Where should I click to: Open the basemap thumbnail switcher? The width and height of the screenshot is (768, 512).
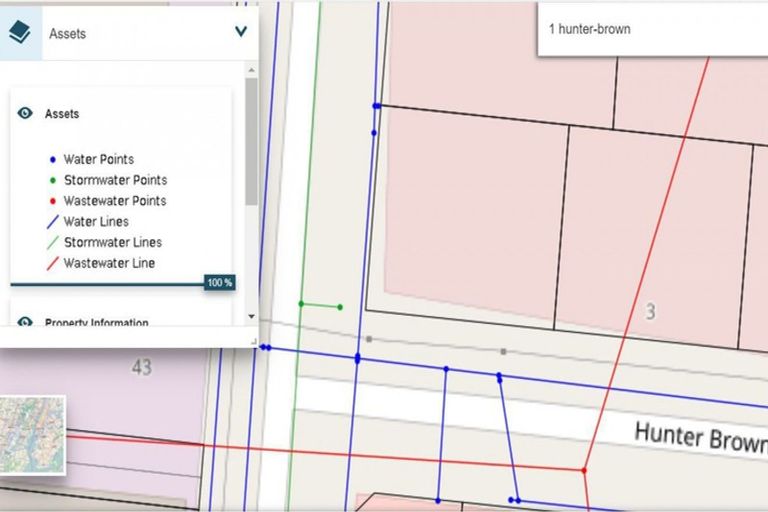(x=33, y=435)
